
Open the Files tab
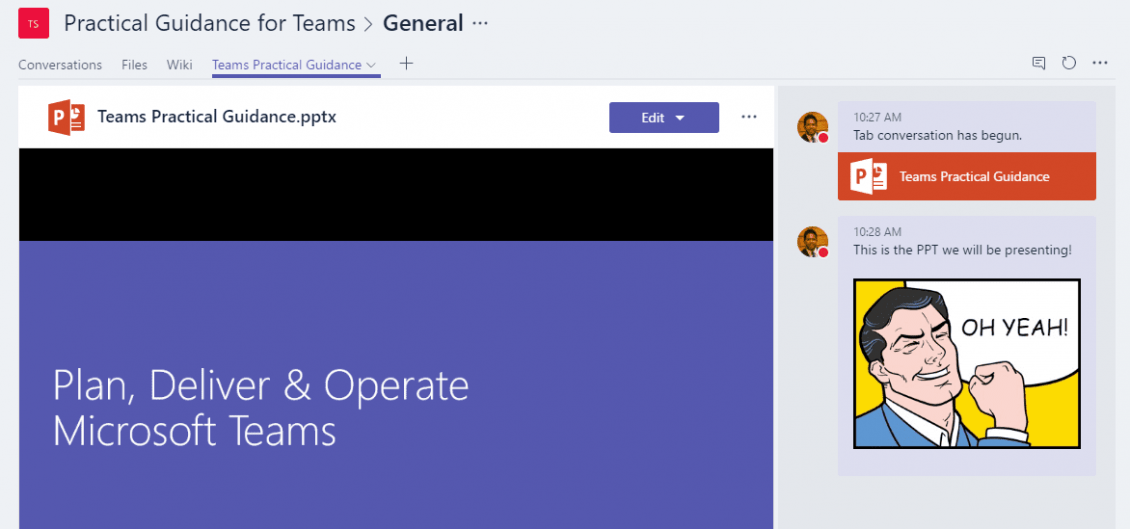click(x=134, y=65)
